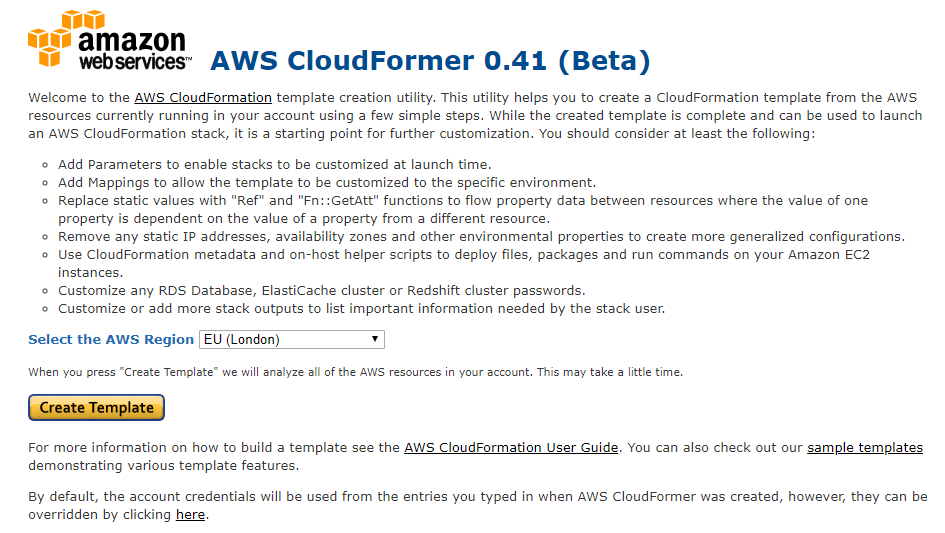Open the AWS CloudFormation link in intro
This screenshot has height=533, width=945.
pyautogui.click(x=202, y=98)
